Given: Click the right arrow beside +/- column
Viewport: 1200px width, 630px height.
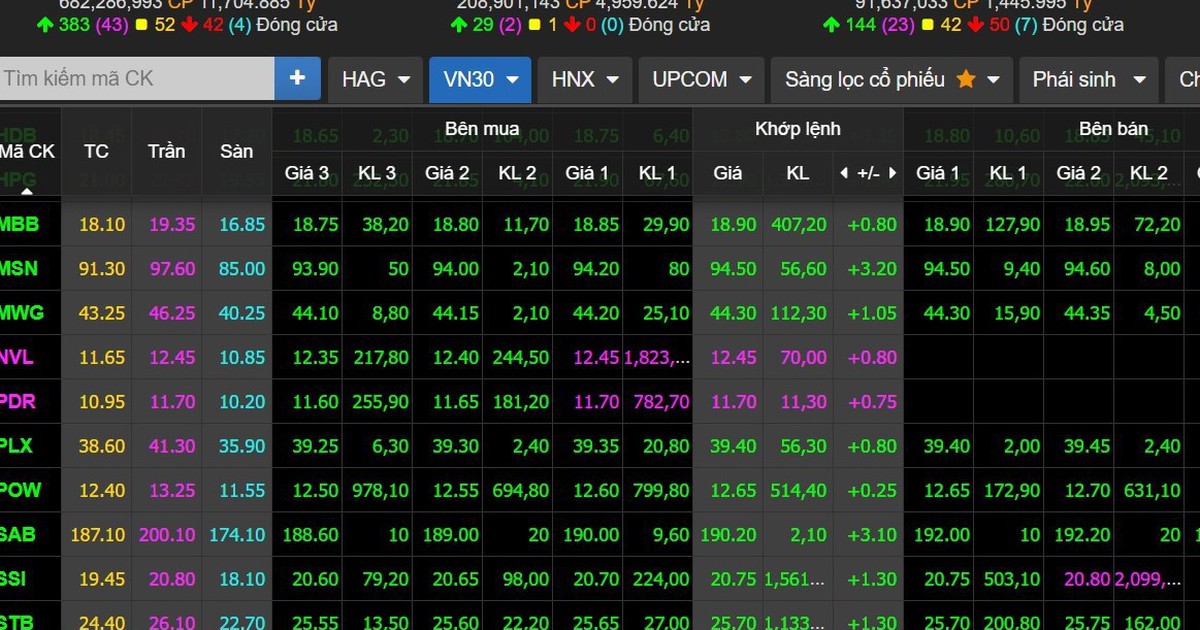Looking at the screenshot, I should (x=893, y=173).
